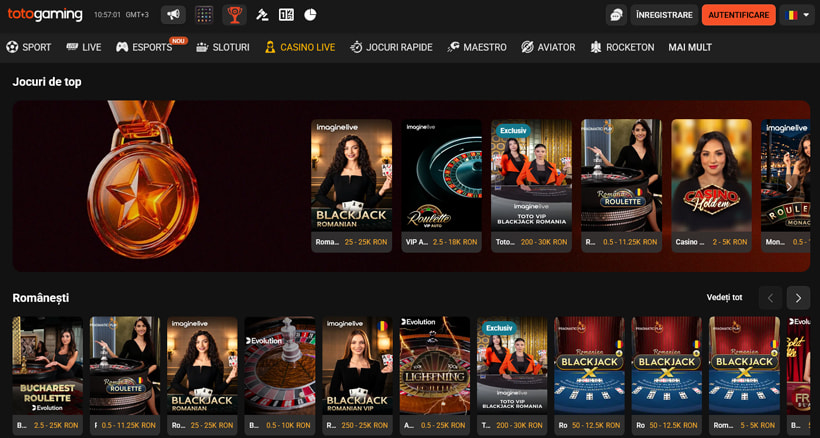Viewport: 820px width, 438px height.
Task: Click the dealer icon beside CASINO LIVE
Action: pyautogui.click(x=270, y=47)
